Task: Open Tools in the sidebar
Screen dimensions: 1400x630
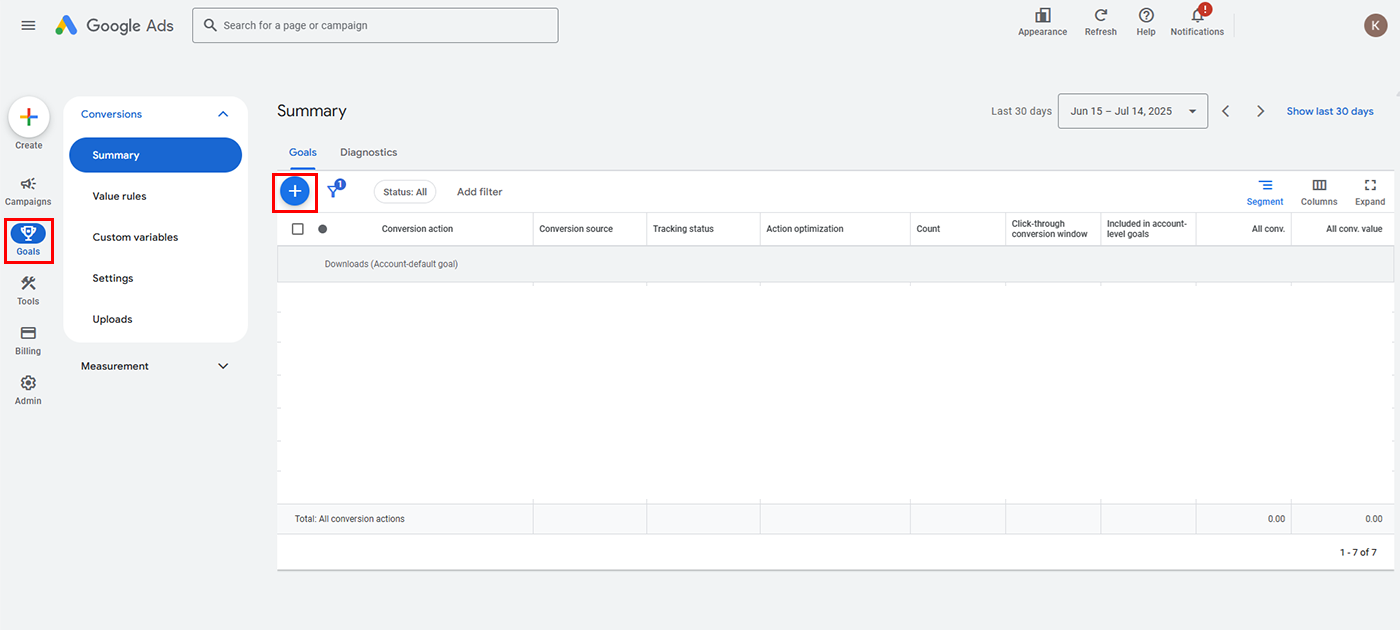Action: (28, 290)
